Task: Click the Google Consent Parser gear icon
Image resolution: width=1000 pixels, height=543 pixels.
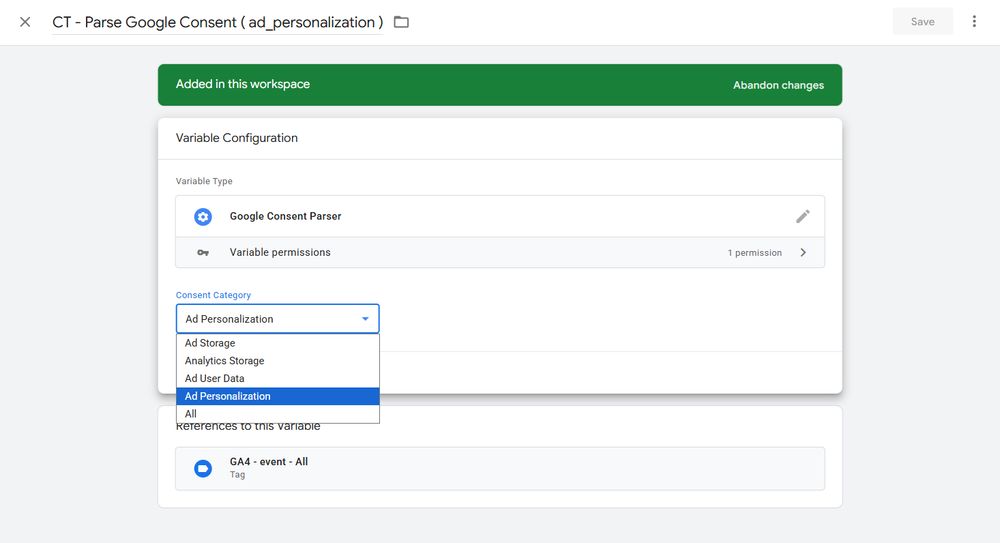Action: [x=203, y=216]
